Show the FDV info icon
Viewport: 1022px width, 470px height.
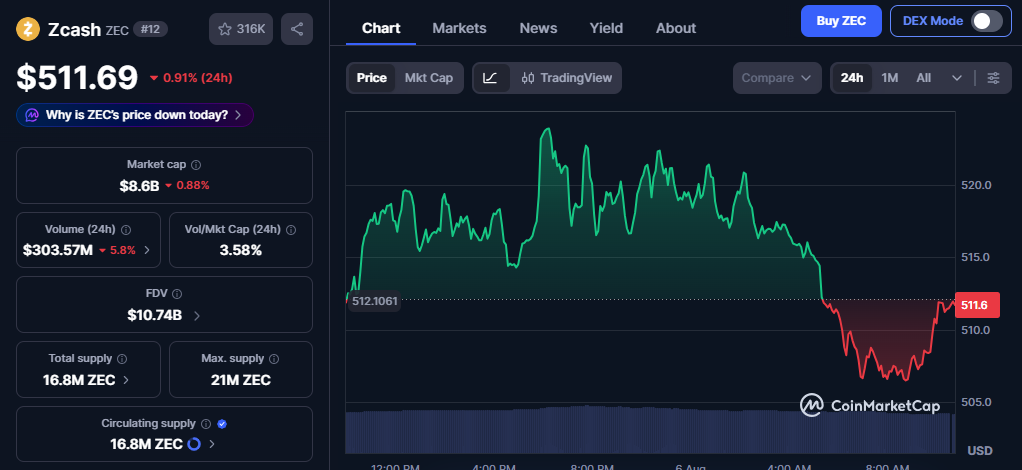177,294
